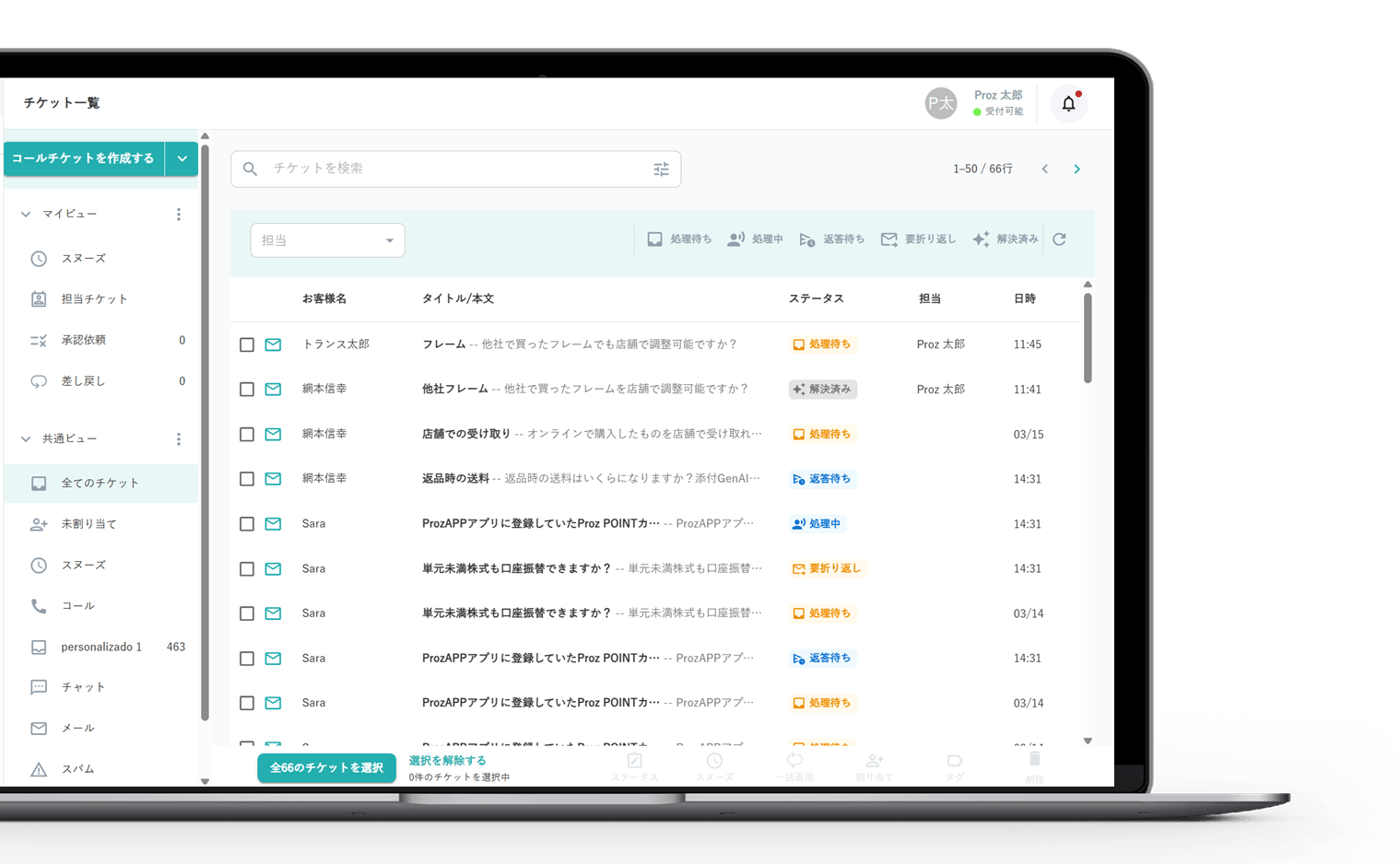Screen dimensions: 1400x864
Task: Open 全てのチケット view
Action: coord(101,483)
